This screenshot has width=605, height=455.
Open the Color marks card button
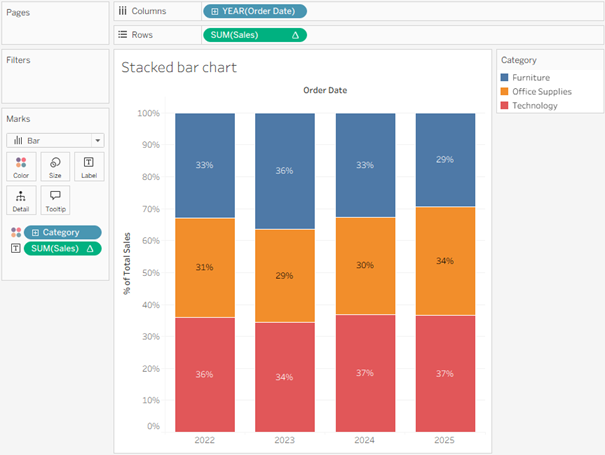click(21, 166)
